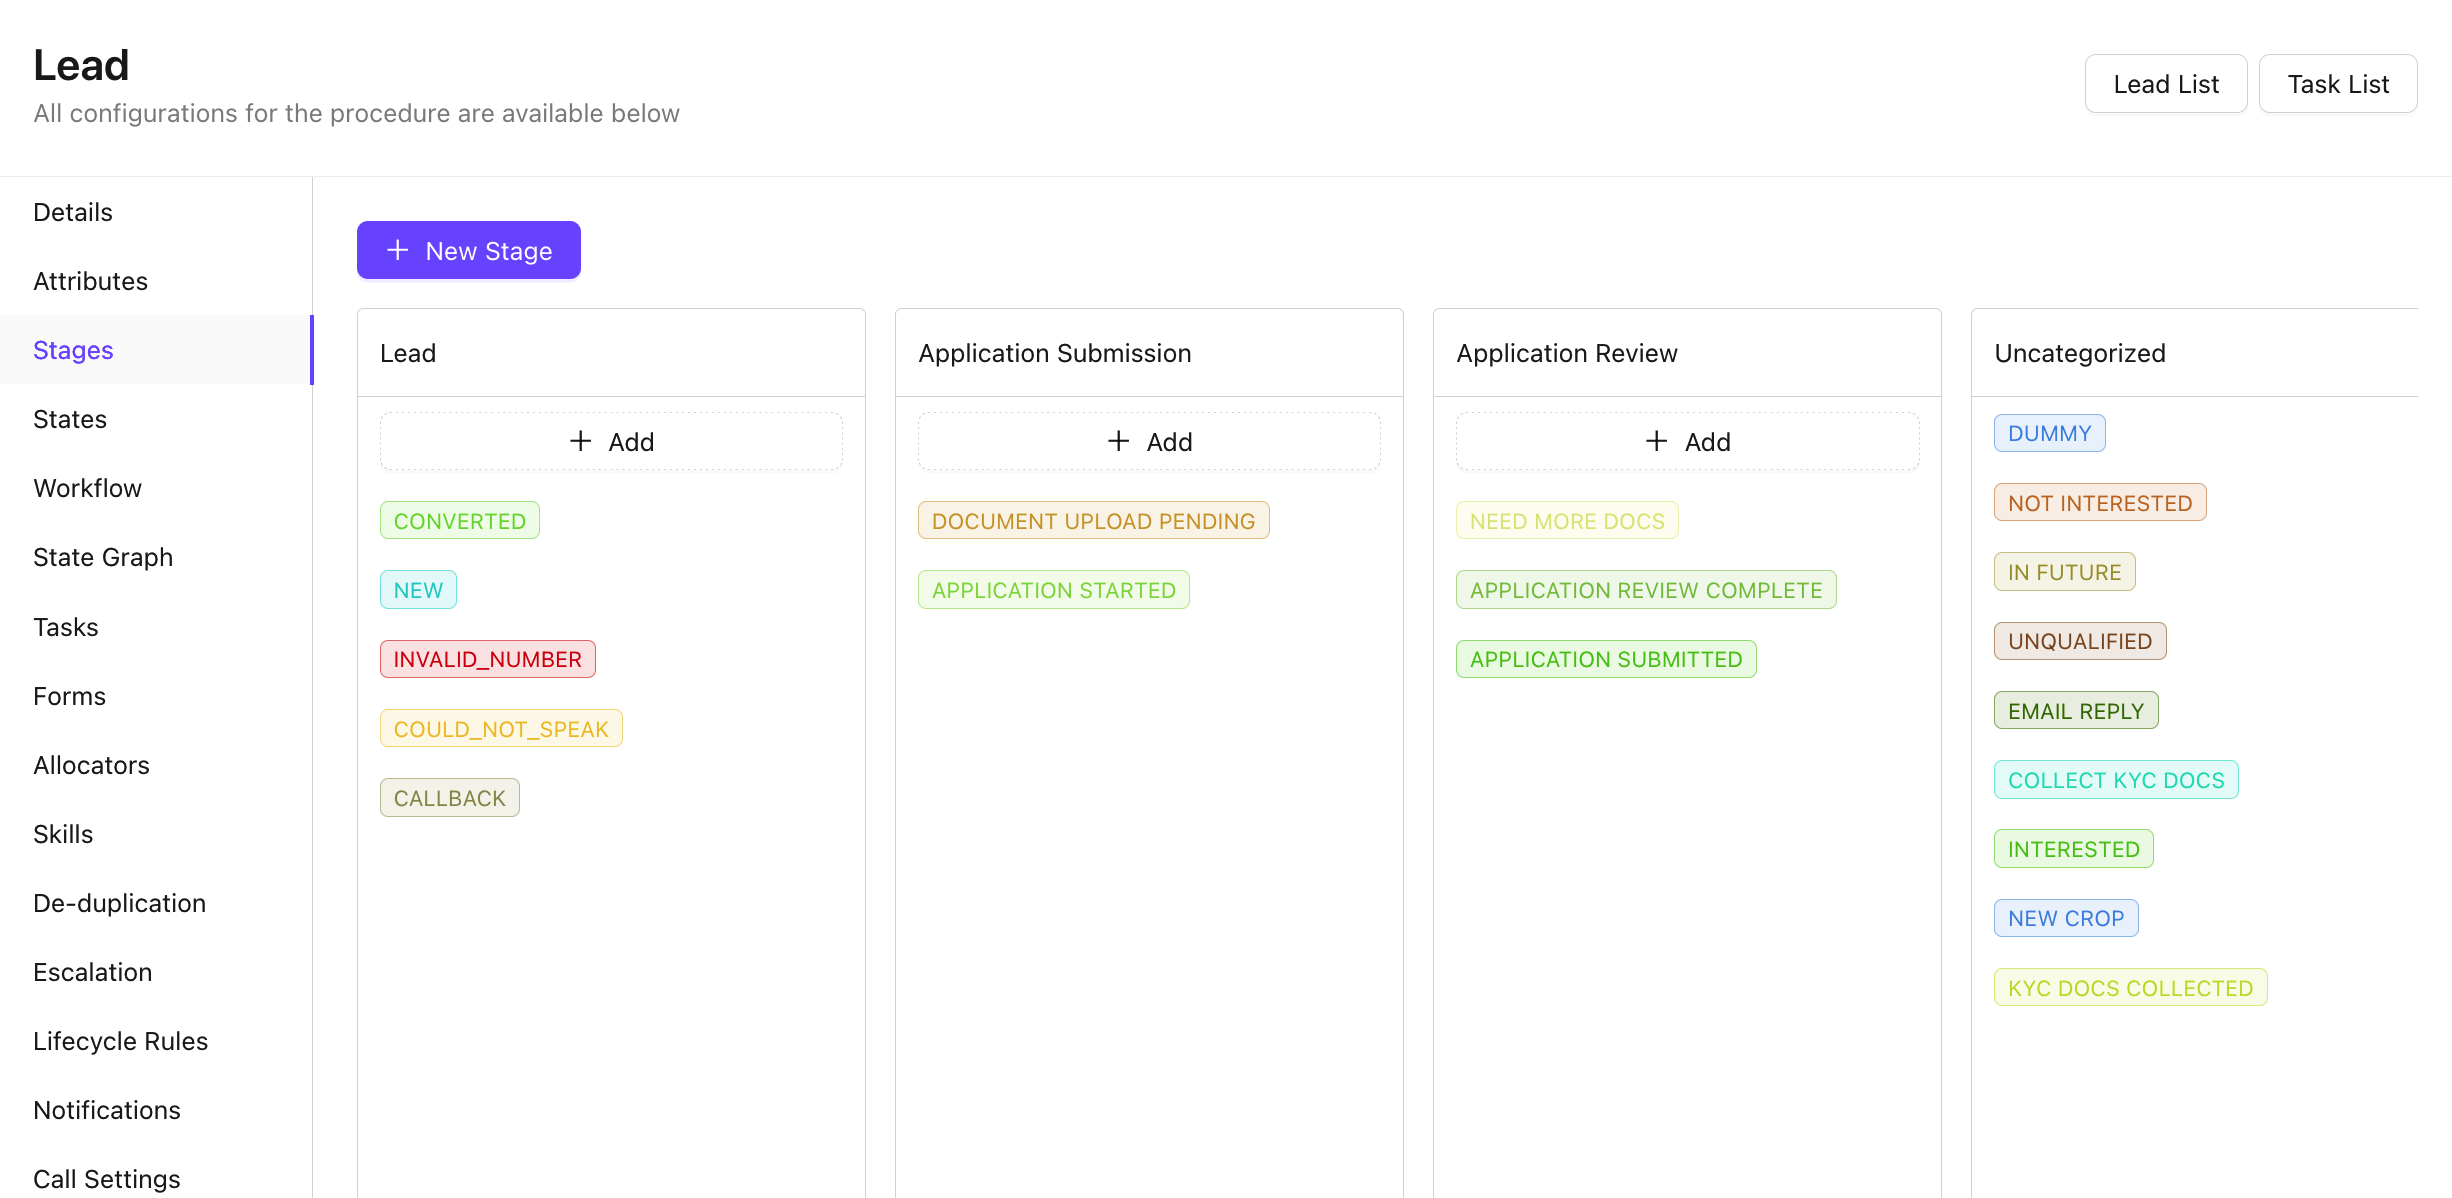
Task: Click the NEED MORE DOCS tag
Action: click(1566, 521)
